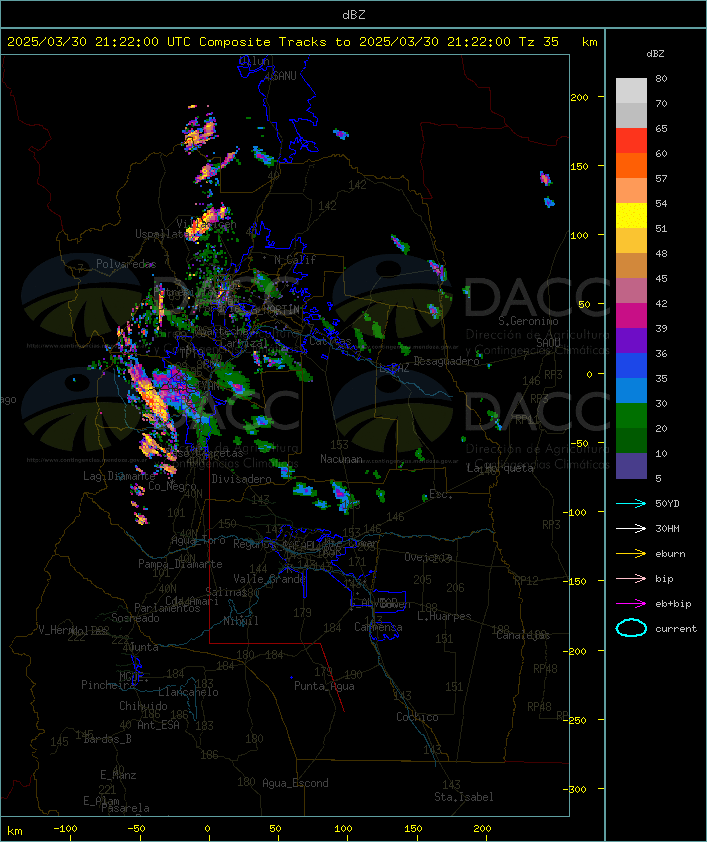The image size is (707, 842).
Task: Click the -250 tick on vertical axis
Action: tap(577, 720)
